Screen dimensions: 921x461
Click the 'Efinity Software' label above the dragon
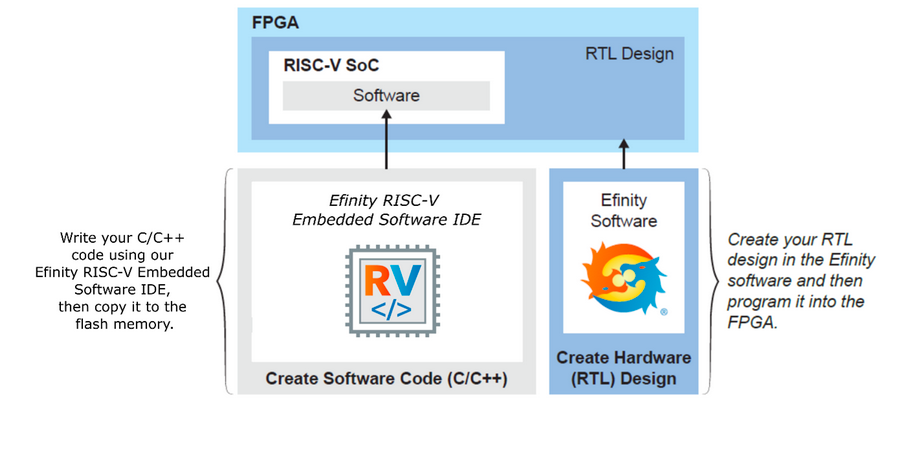point(624,211)
